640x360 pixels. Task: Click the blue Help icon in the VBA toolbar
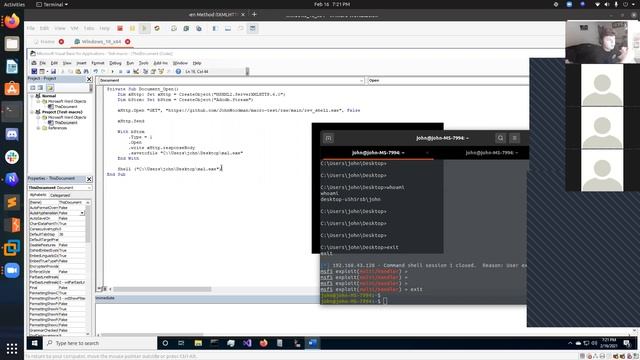pos(178,71)
